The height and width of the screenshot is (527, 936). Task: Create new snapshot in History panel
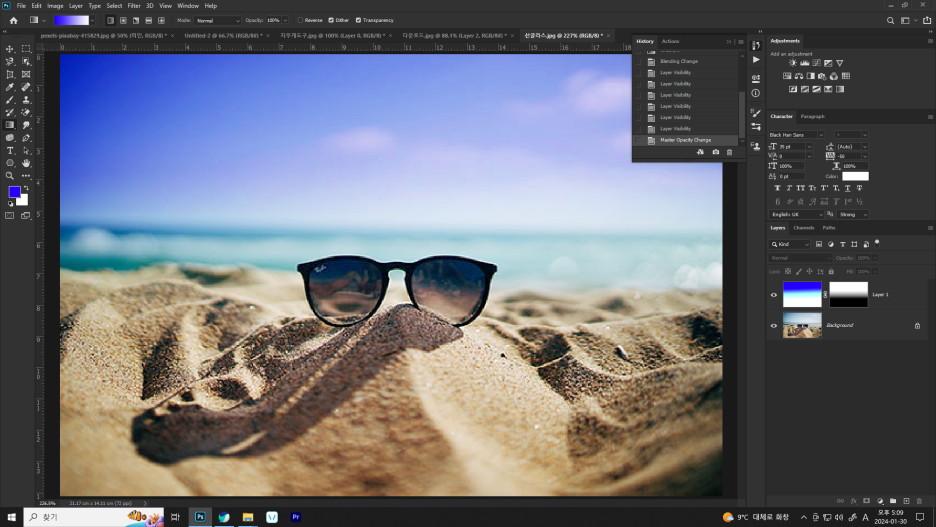[x=715, y=152]
